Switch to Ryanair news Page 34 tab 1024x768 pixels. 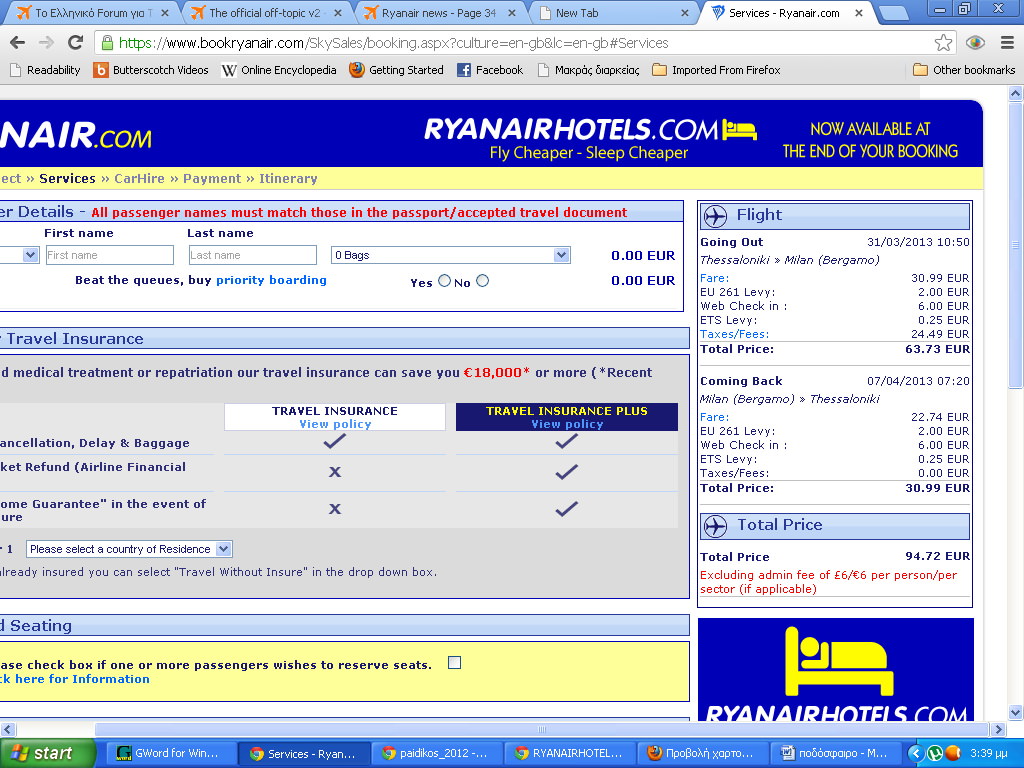(x=438, y=13)
